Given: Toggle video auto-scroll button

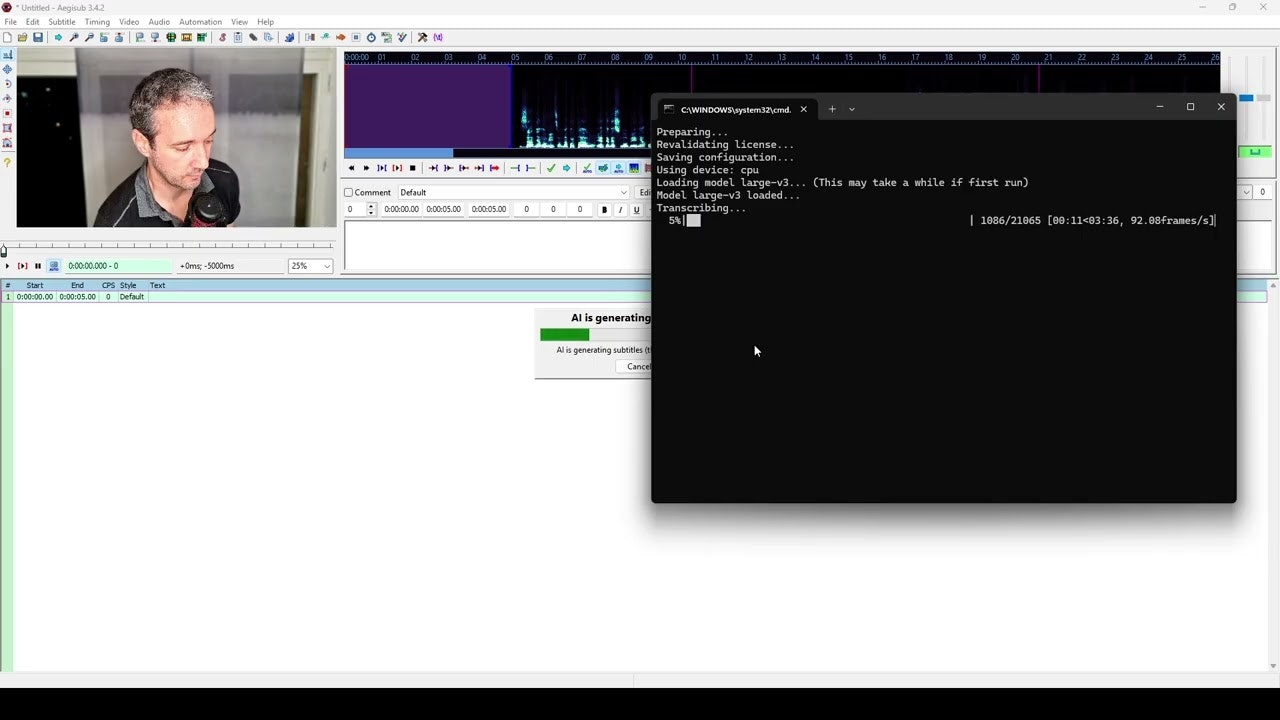Looking at the screenshot, I should click(x=54, y=266).
